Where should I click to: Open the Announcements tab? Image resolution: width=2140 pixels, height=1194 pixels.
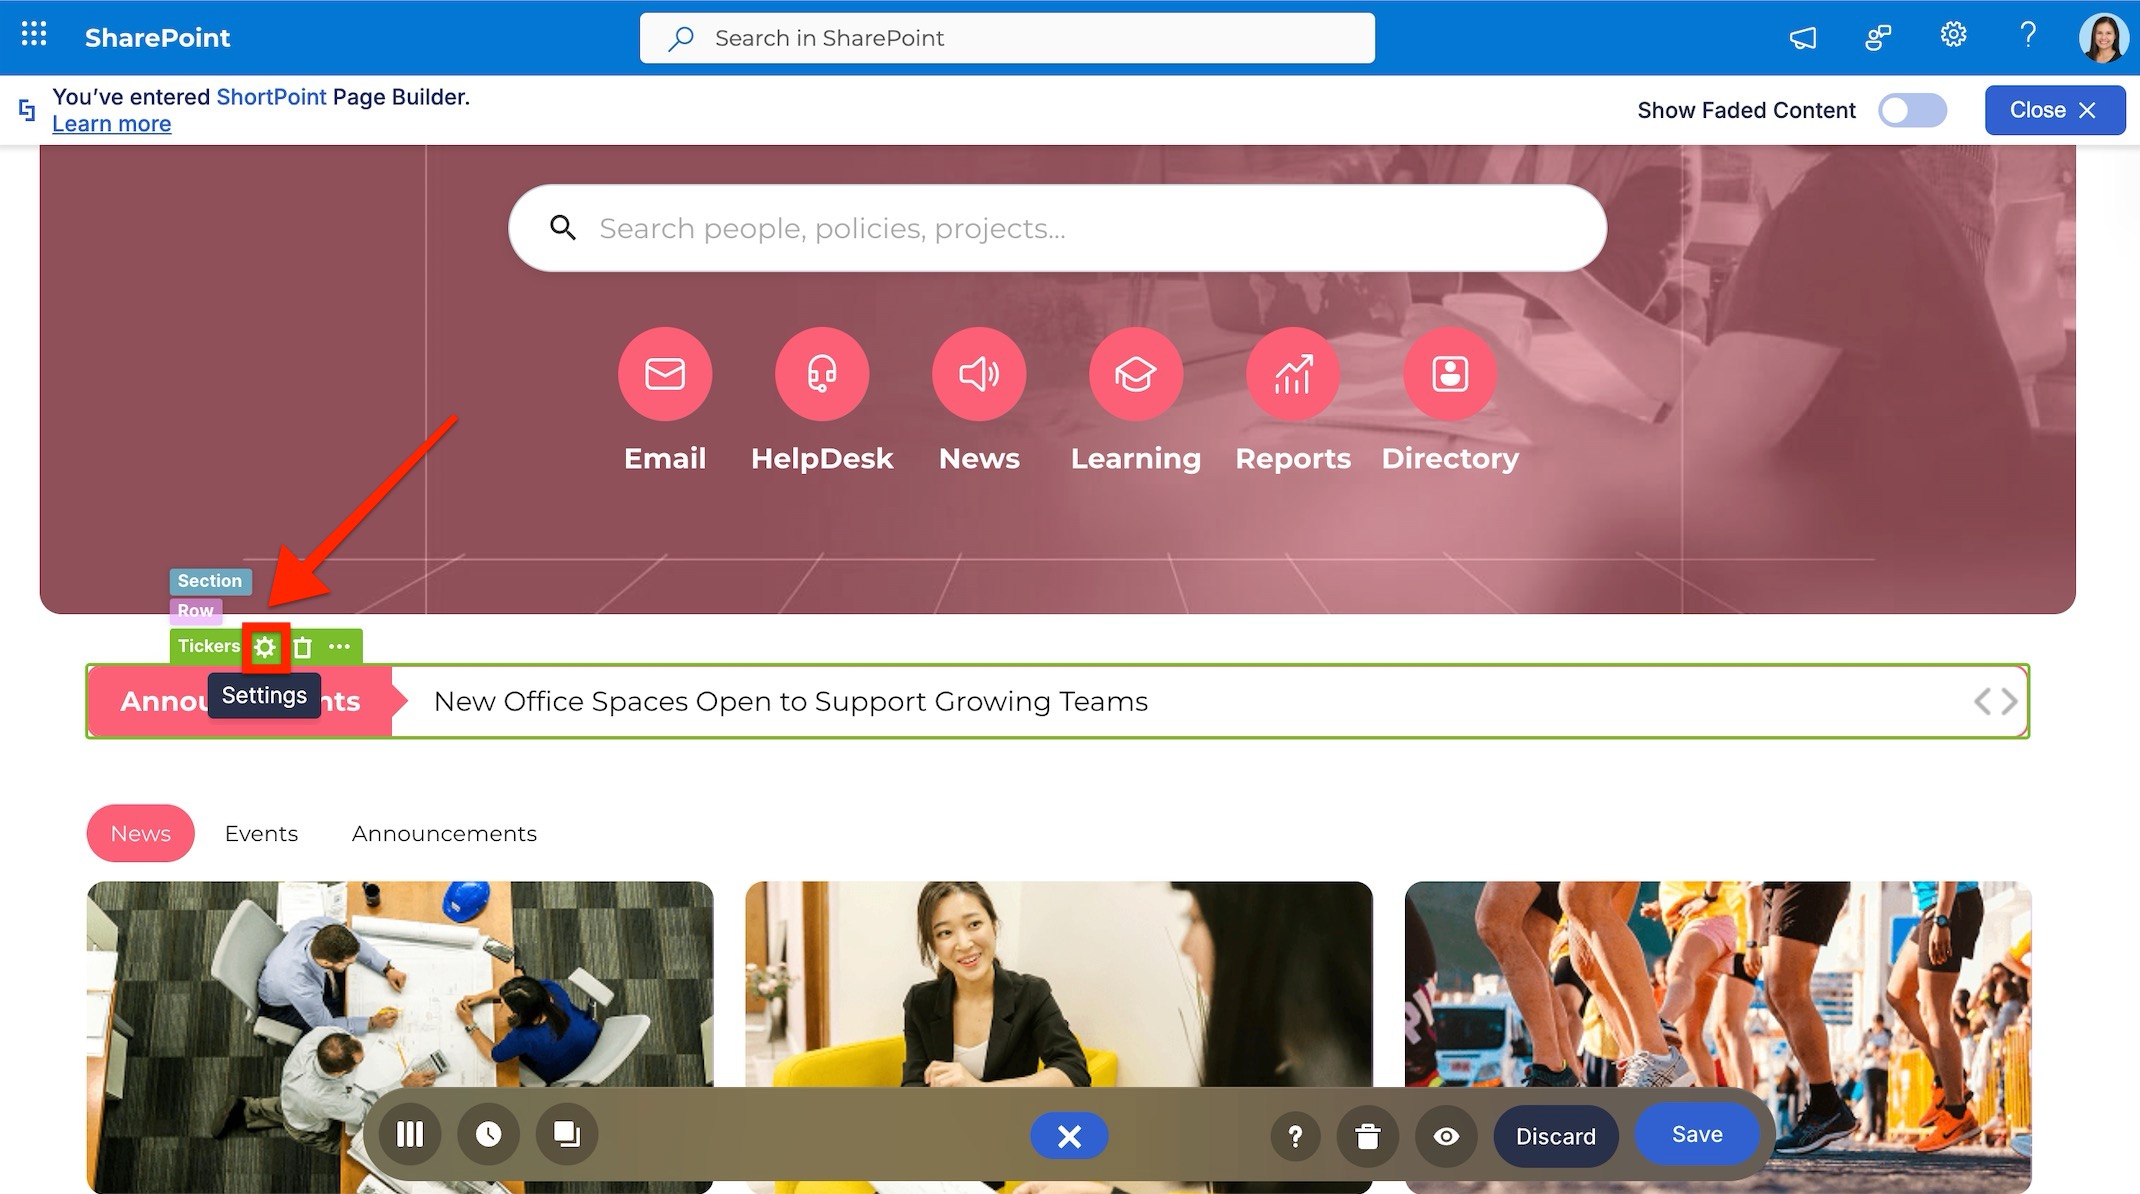tap(443, 833)
